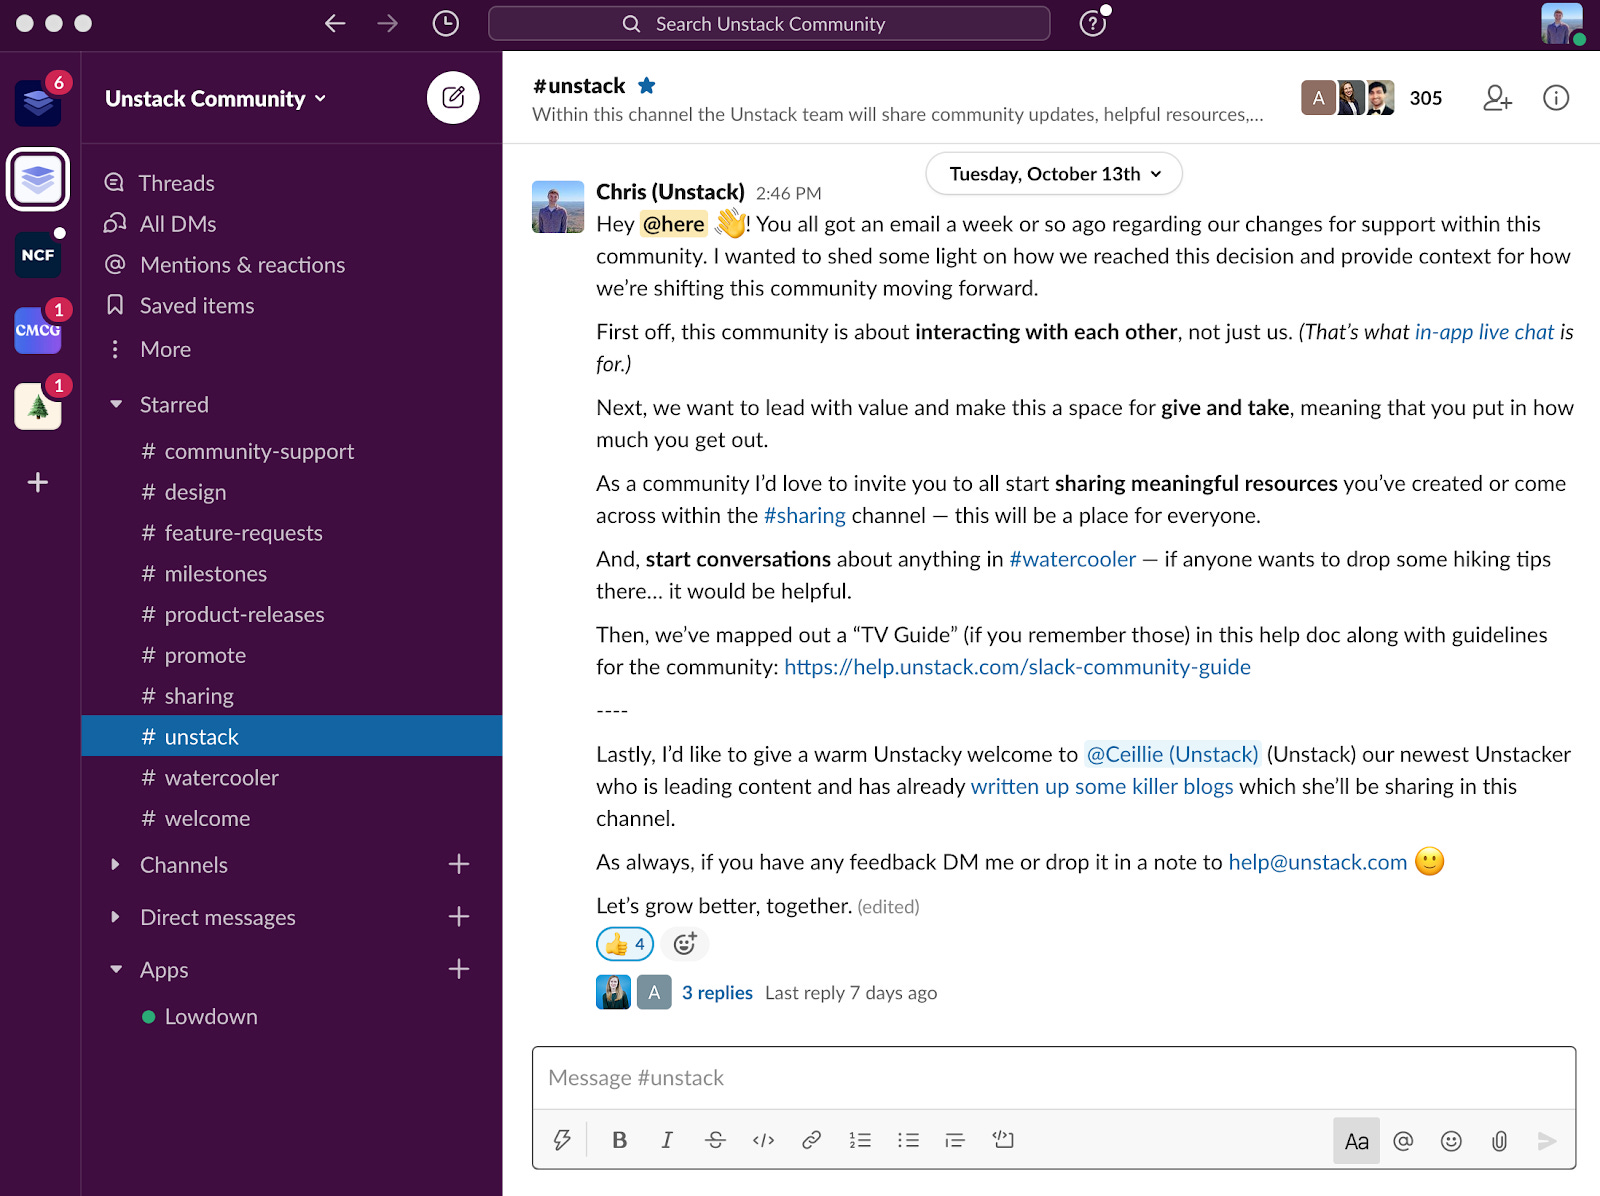Open the 3 replies thread
This screenshot has height=1196, width=1600.
pyautogui.click(x=717, y=992)
